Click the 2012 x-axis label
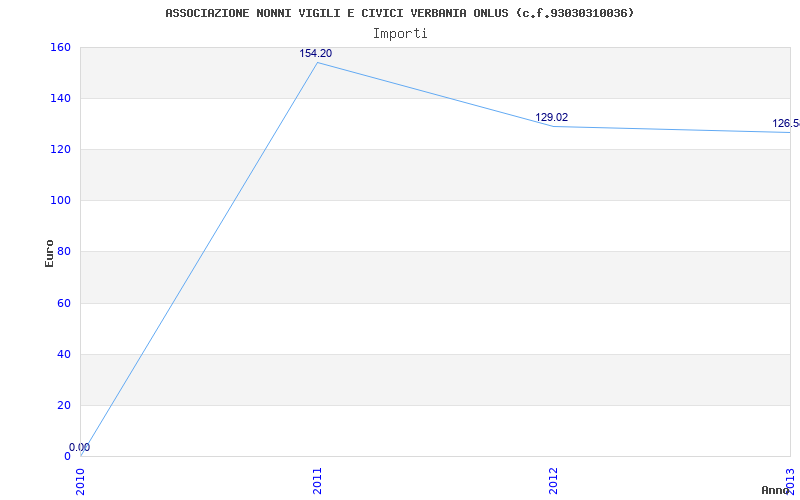The image size is (800, 500). pyautogui.click(x=554, y=481)
